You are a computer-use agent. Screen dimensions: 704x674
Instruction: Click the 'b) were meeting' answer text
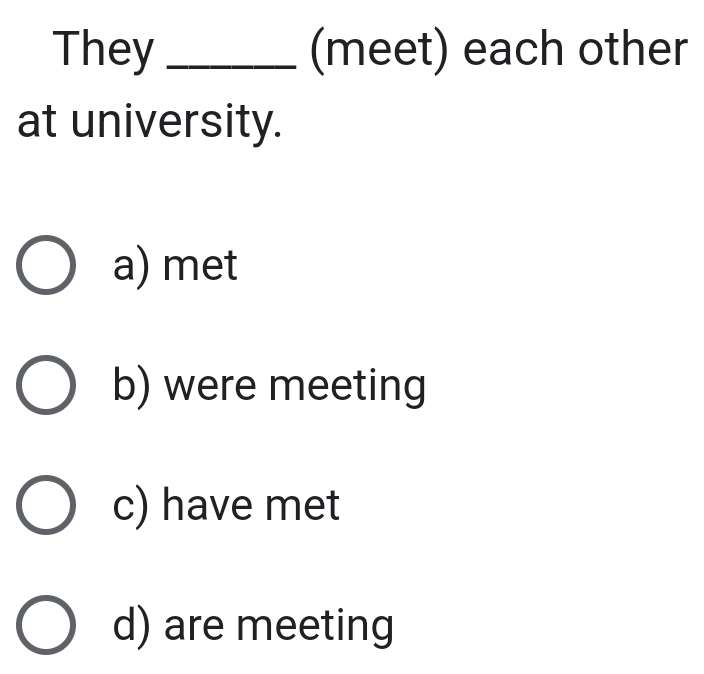pos(269,387)
